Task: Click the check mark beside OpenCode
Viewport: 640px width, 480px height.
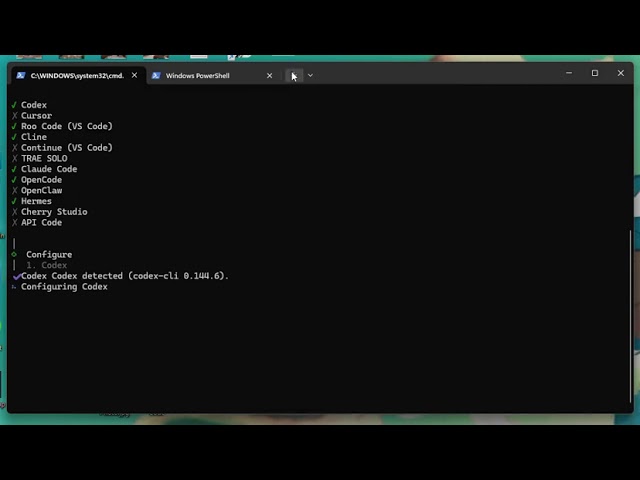Action: coord(14,180)
